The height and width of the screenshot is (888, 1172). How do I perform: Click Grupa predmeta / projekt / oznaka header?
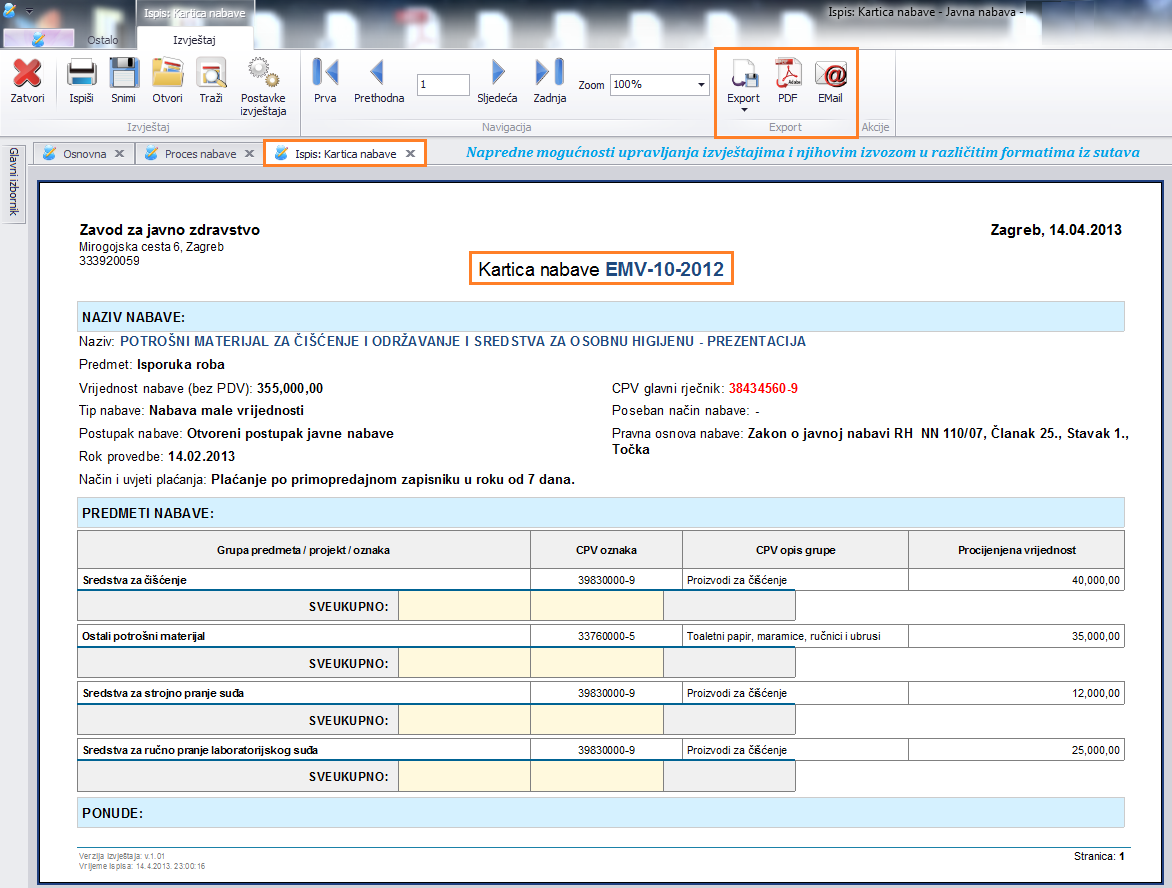(303, 550)
